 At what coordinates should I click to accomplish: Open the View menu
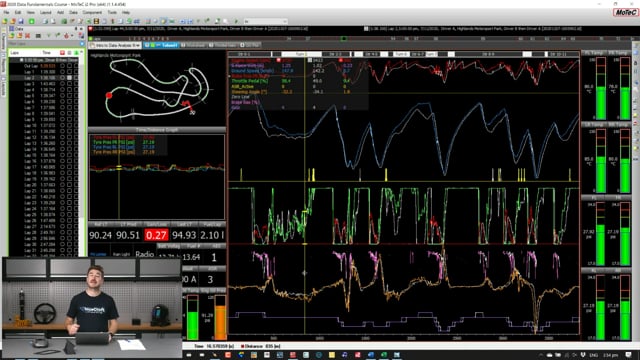point(31,13)
